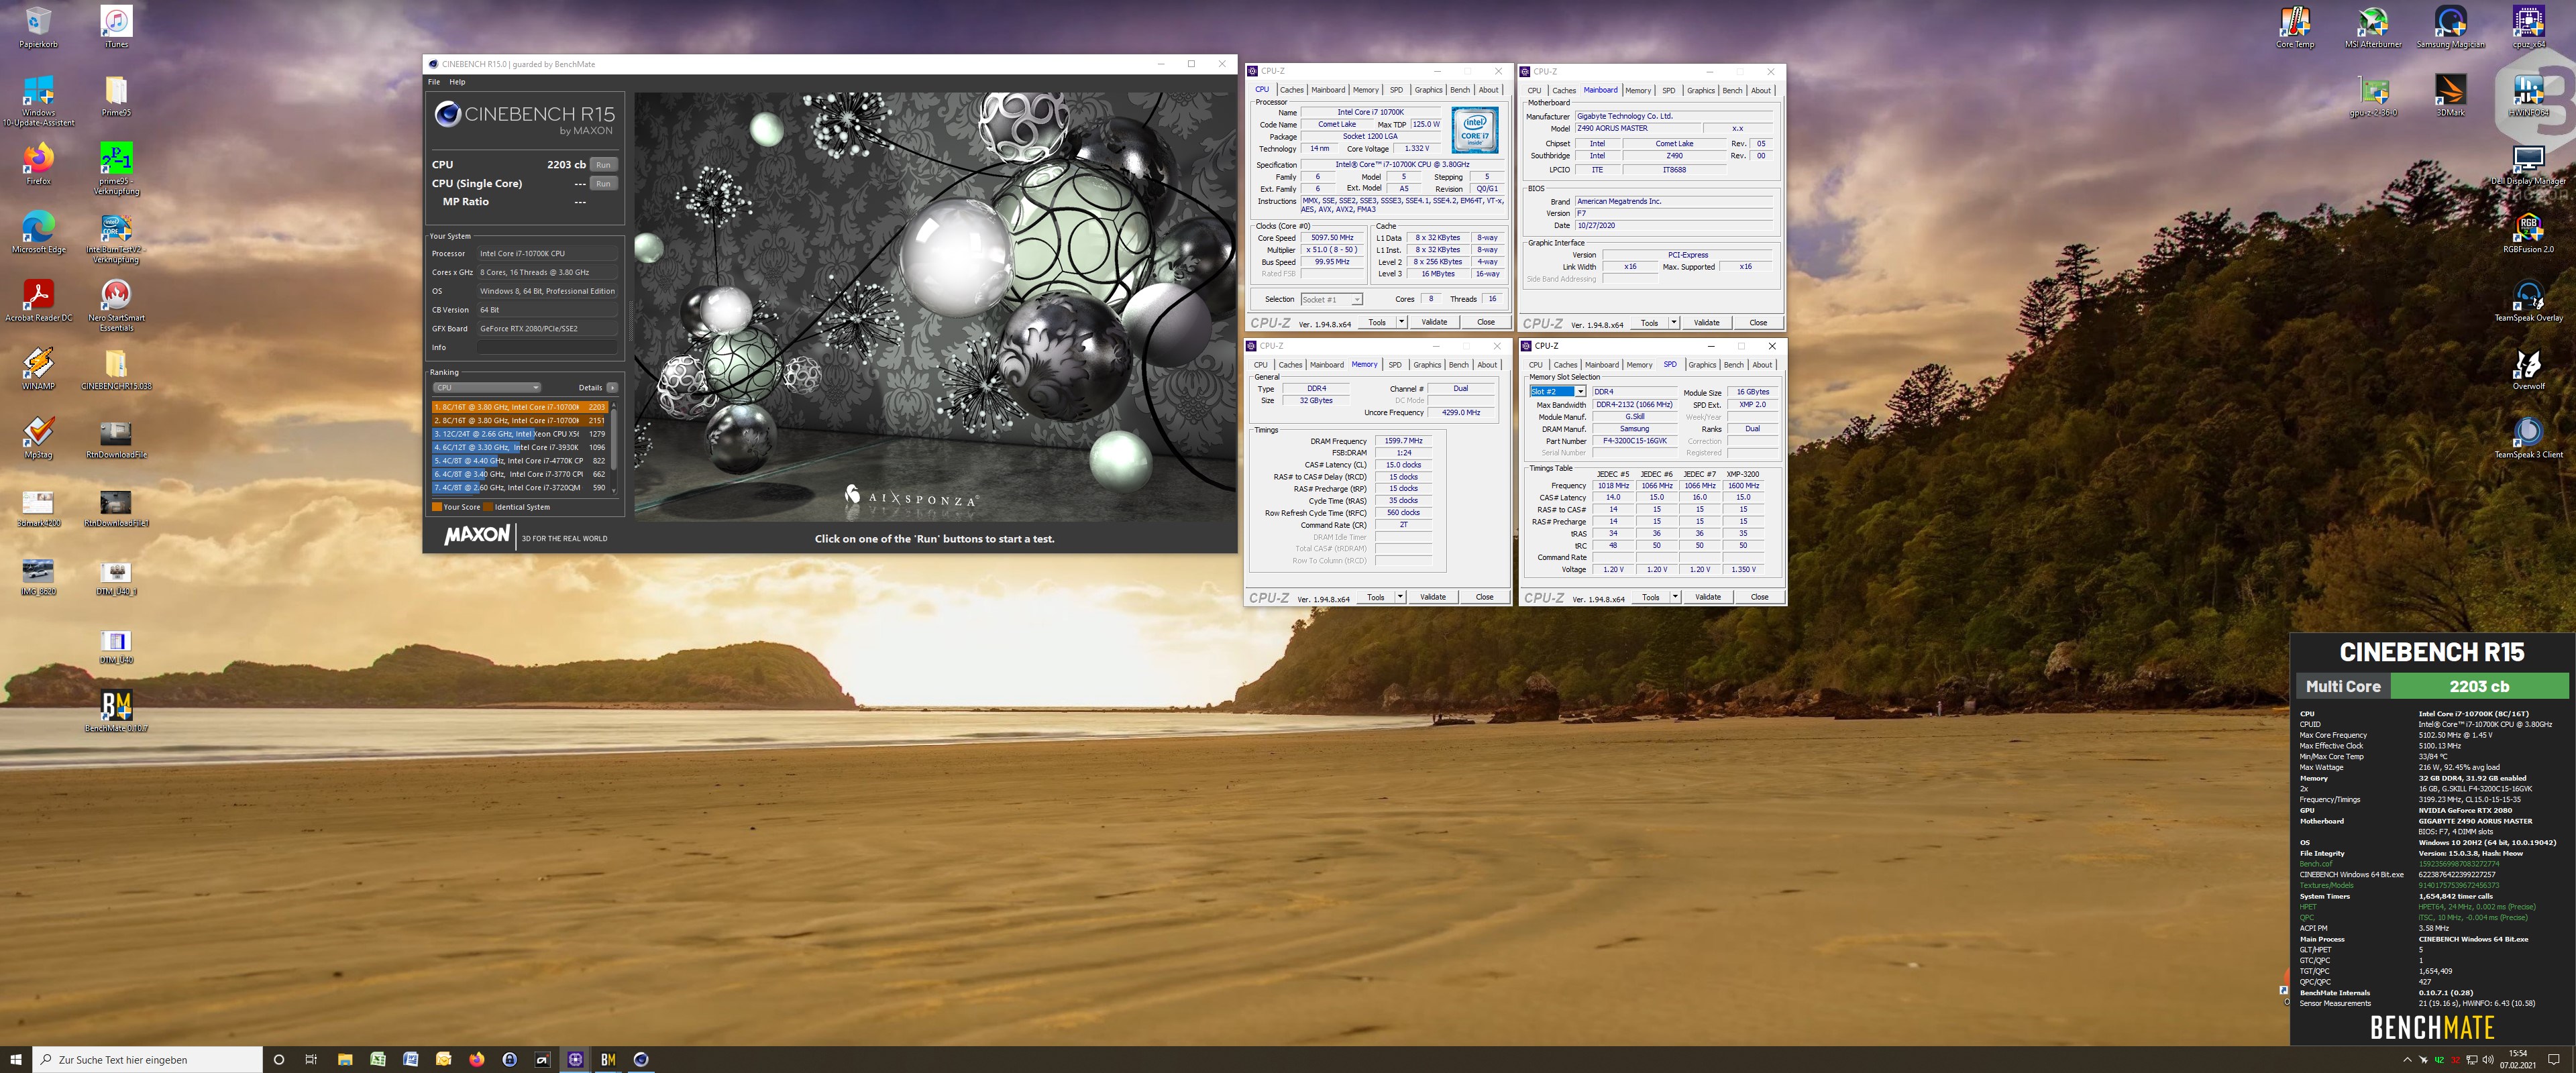Viewport: 2576px width, 1073px height.
Task: Select the BenchMate 0.10.7 desktop icon
Action: (116, 711)
